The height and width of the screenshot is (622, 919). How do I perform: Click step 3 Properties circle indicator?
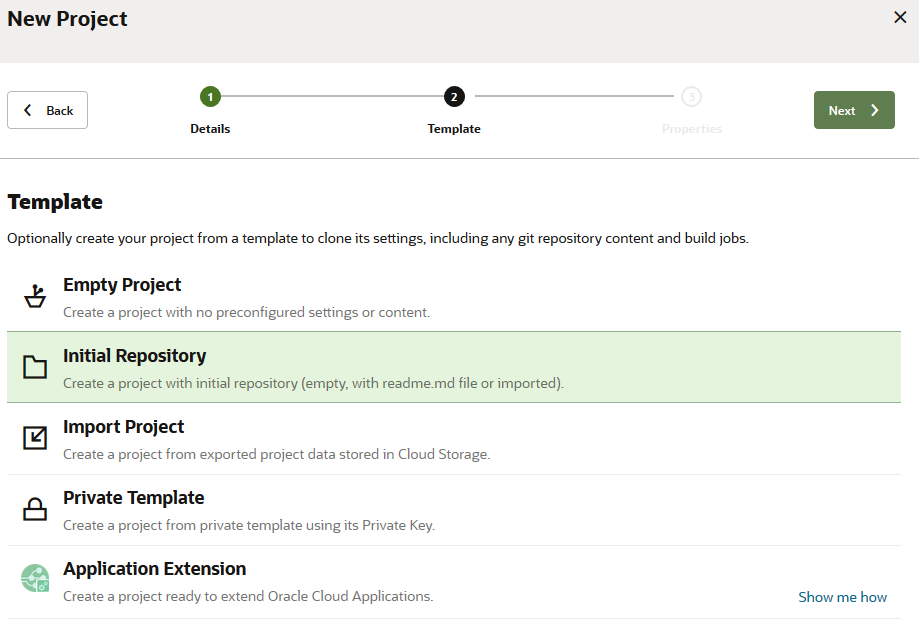[x=691, y=97]
